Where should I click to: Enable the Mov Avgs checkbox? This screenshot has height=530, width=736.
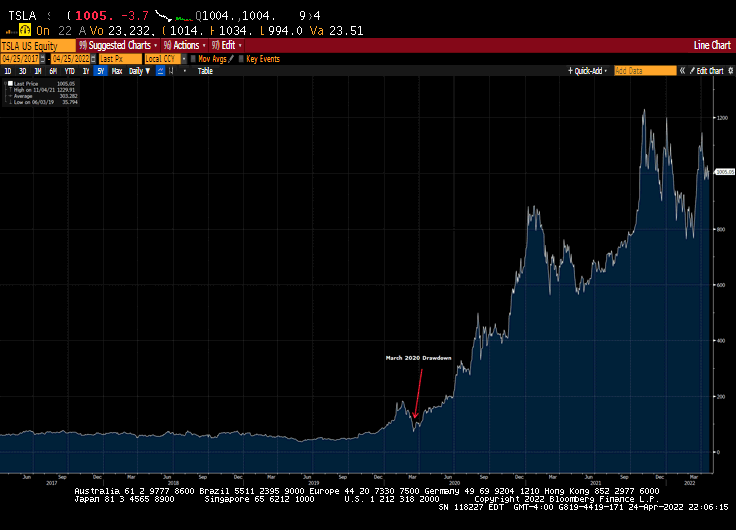coord(193,59)
